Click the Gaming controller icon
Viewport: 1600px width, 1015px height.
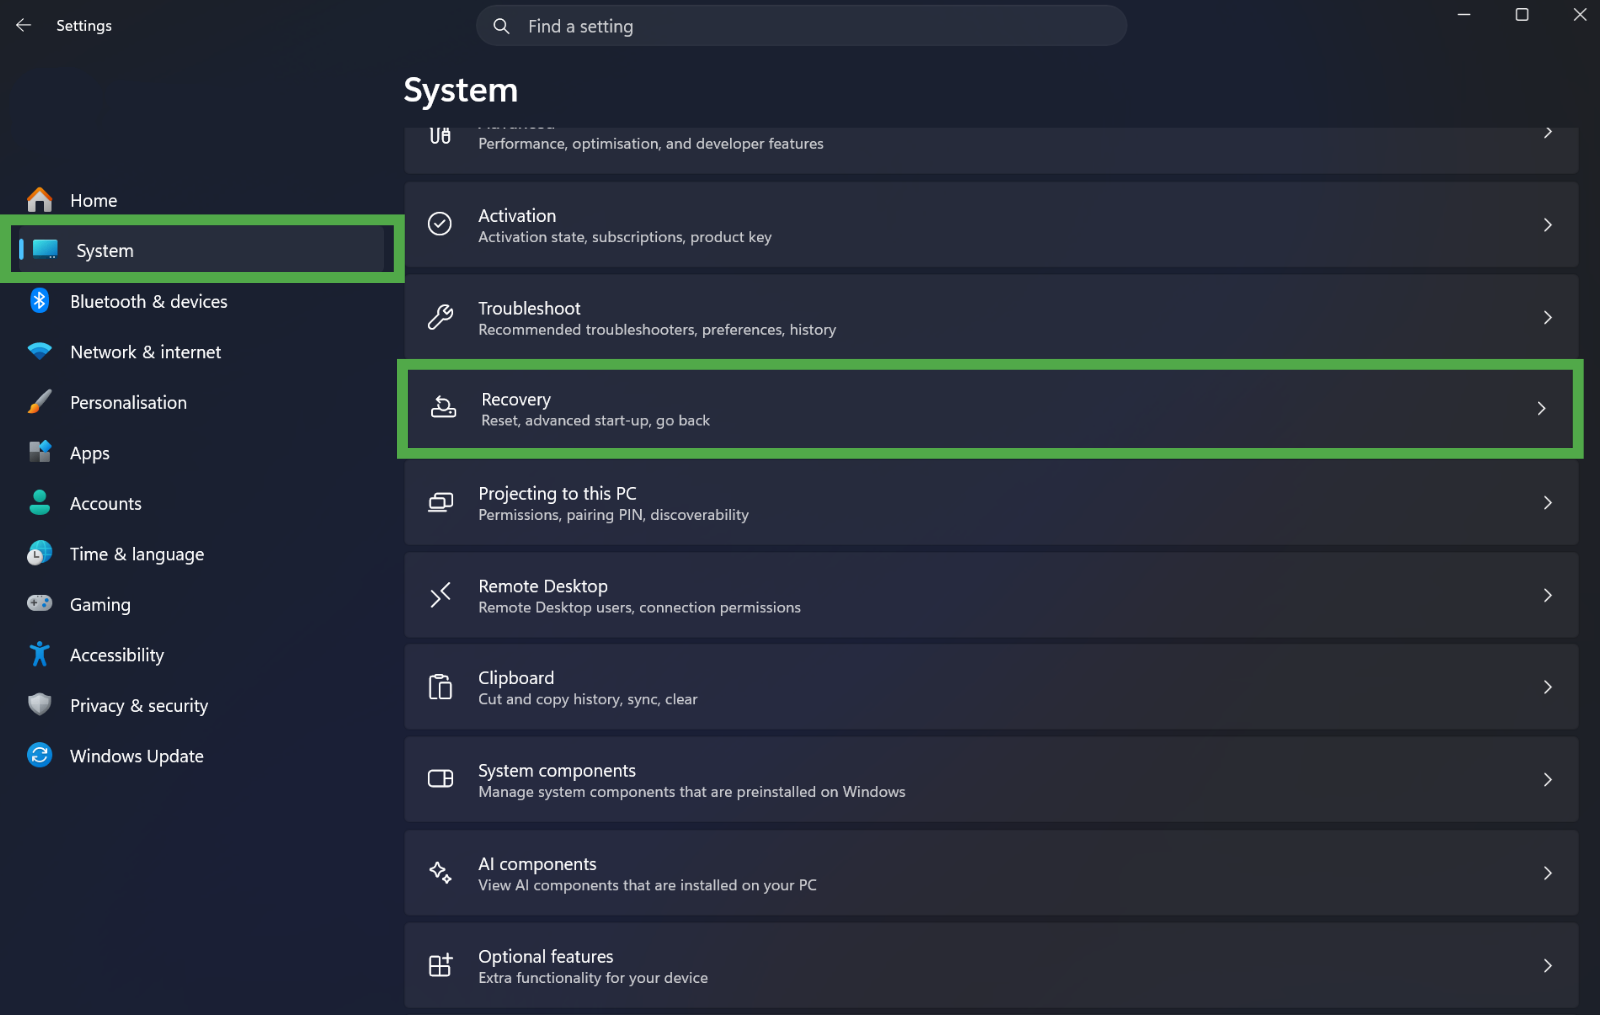tap(40, 603)
